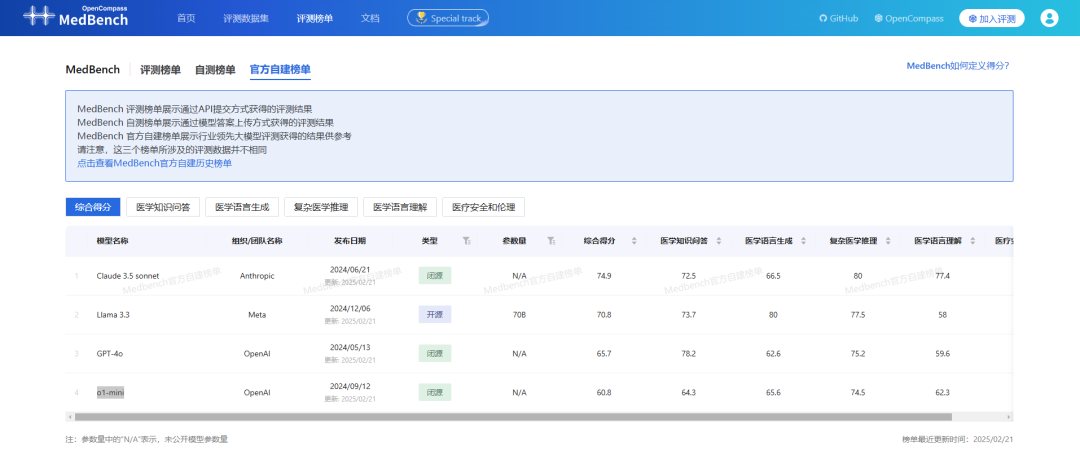
Task: Click the 70B parameter value
Action: coord(519,315)
